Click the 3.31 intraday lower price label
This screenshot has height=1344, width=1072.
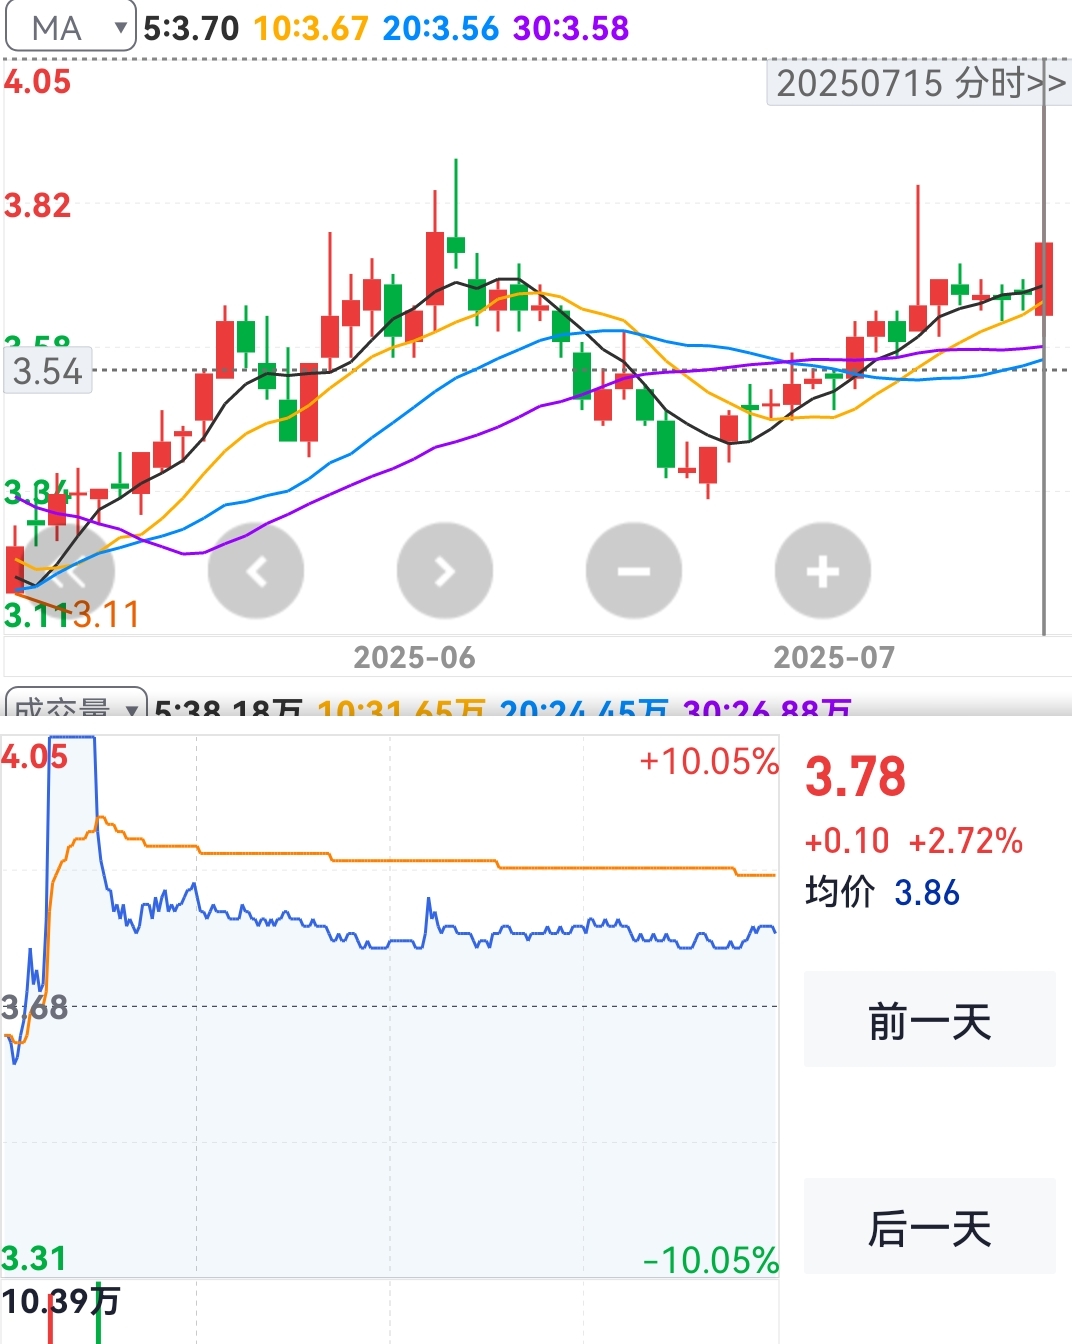tap(34, 1258)
